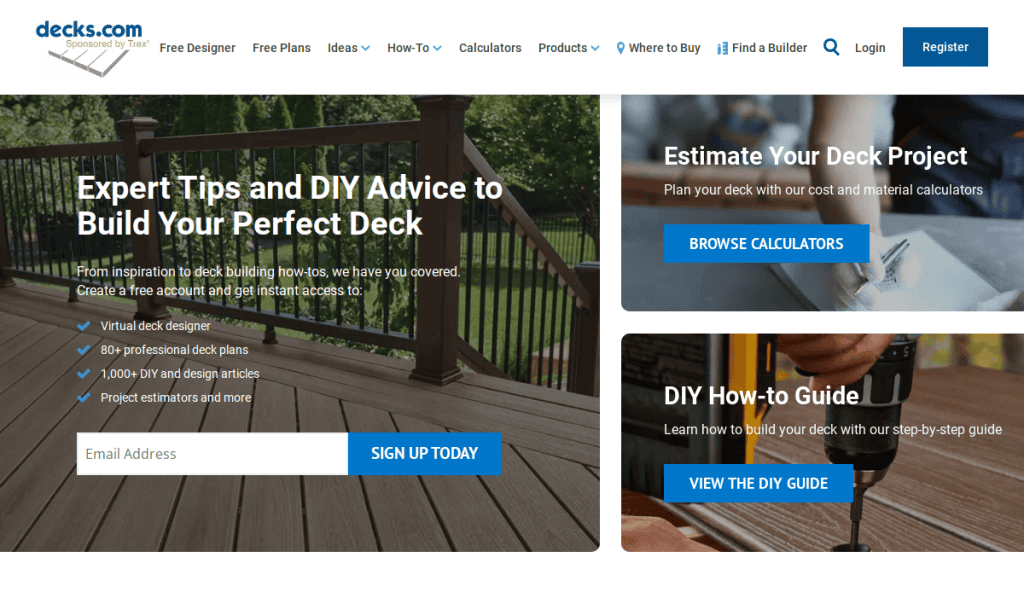Click the decks.com logo
The height and width of the screenshot is (592, 1024).
click(x=91, y=48)
